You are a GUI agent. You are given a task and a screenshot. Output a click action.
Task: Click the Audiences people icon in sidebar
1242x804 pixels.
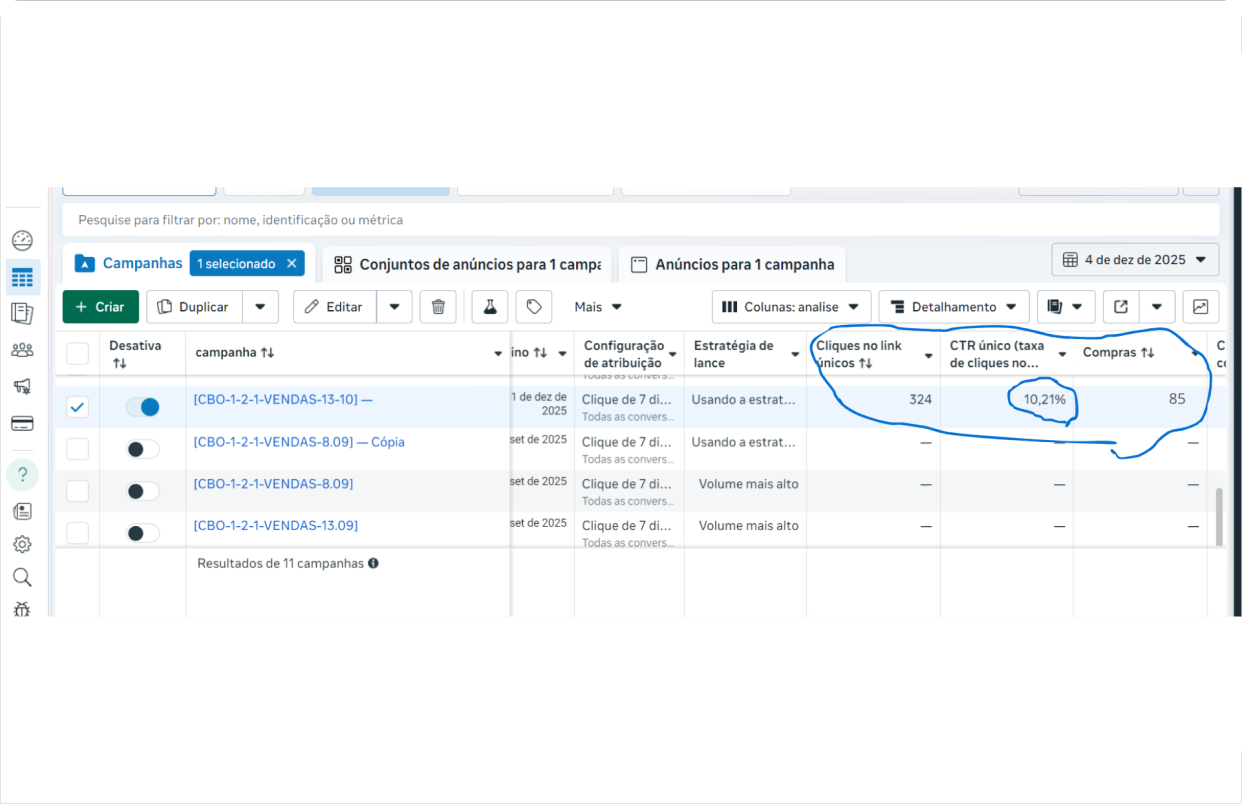click(x=22, y=350)
